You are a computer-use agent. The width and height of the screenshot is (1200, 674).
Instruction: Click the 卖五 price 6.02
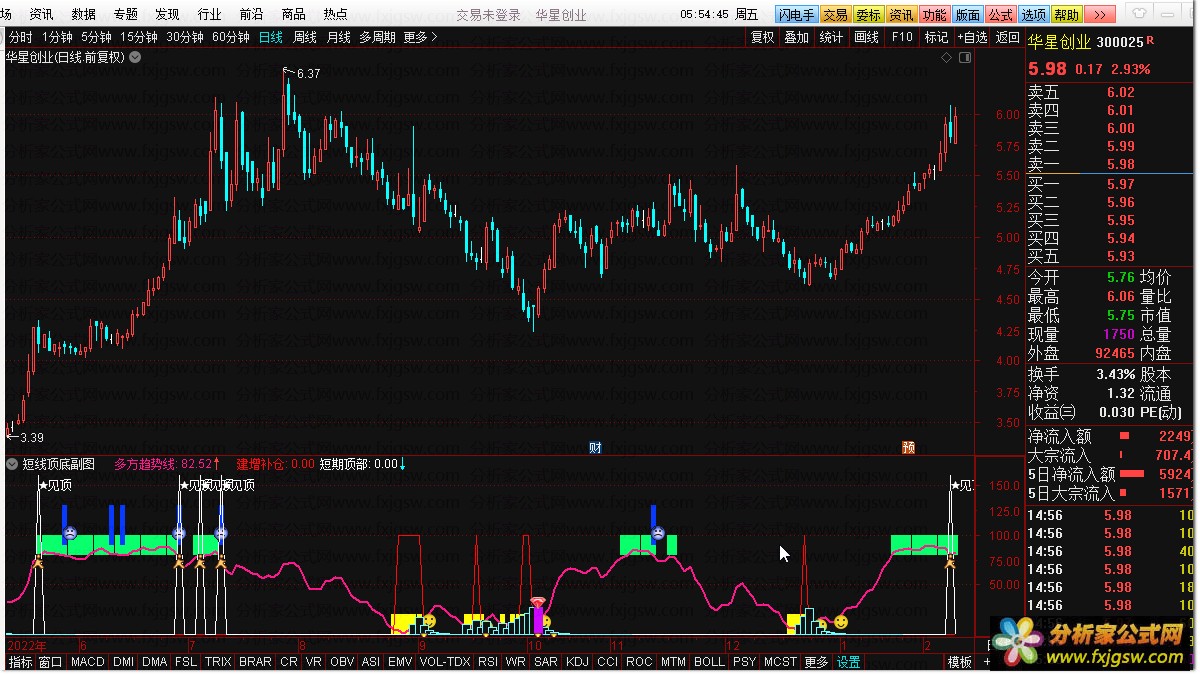coord(1120,92)
